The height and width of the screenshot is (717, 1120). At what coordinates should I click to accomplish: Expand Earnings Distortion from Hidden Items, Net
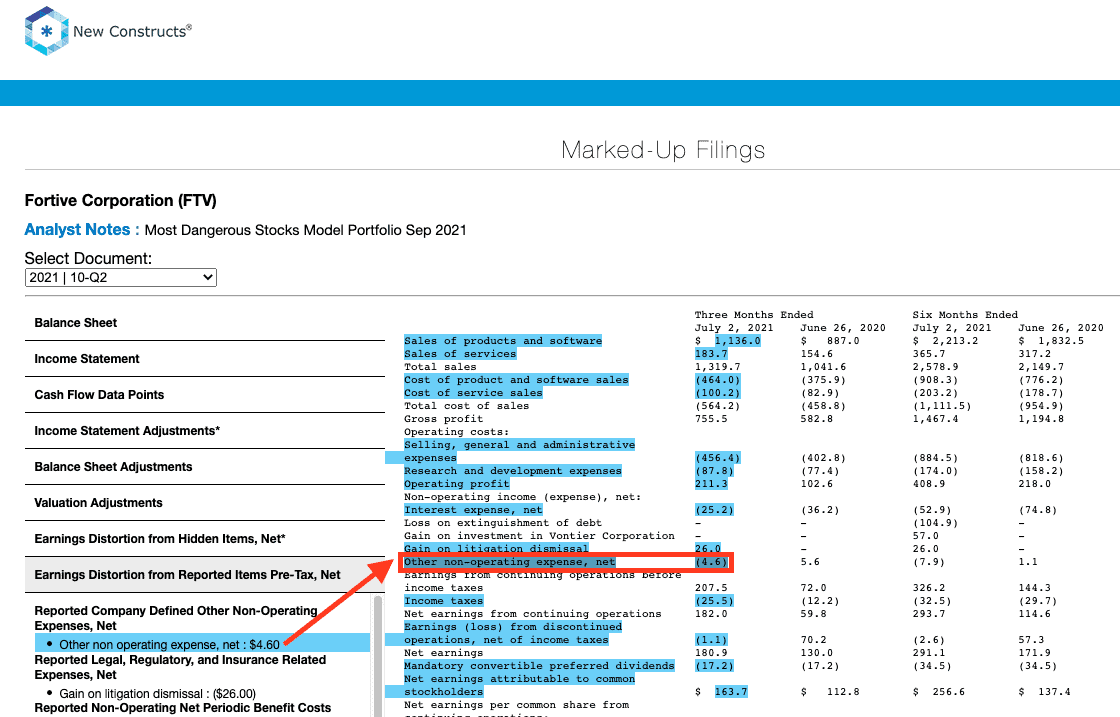205,538
